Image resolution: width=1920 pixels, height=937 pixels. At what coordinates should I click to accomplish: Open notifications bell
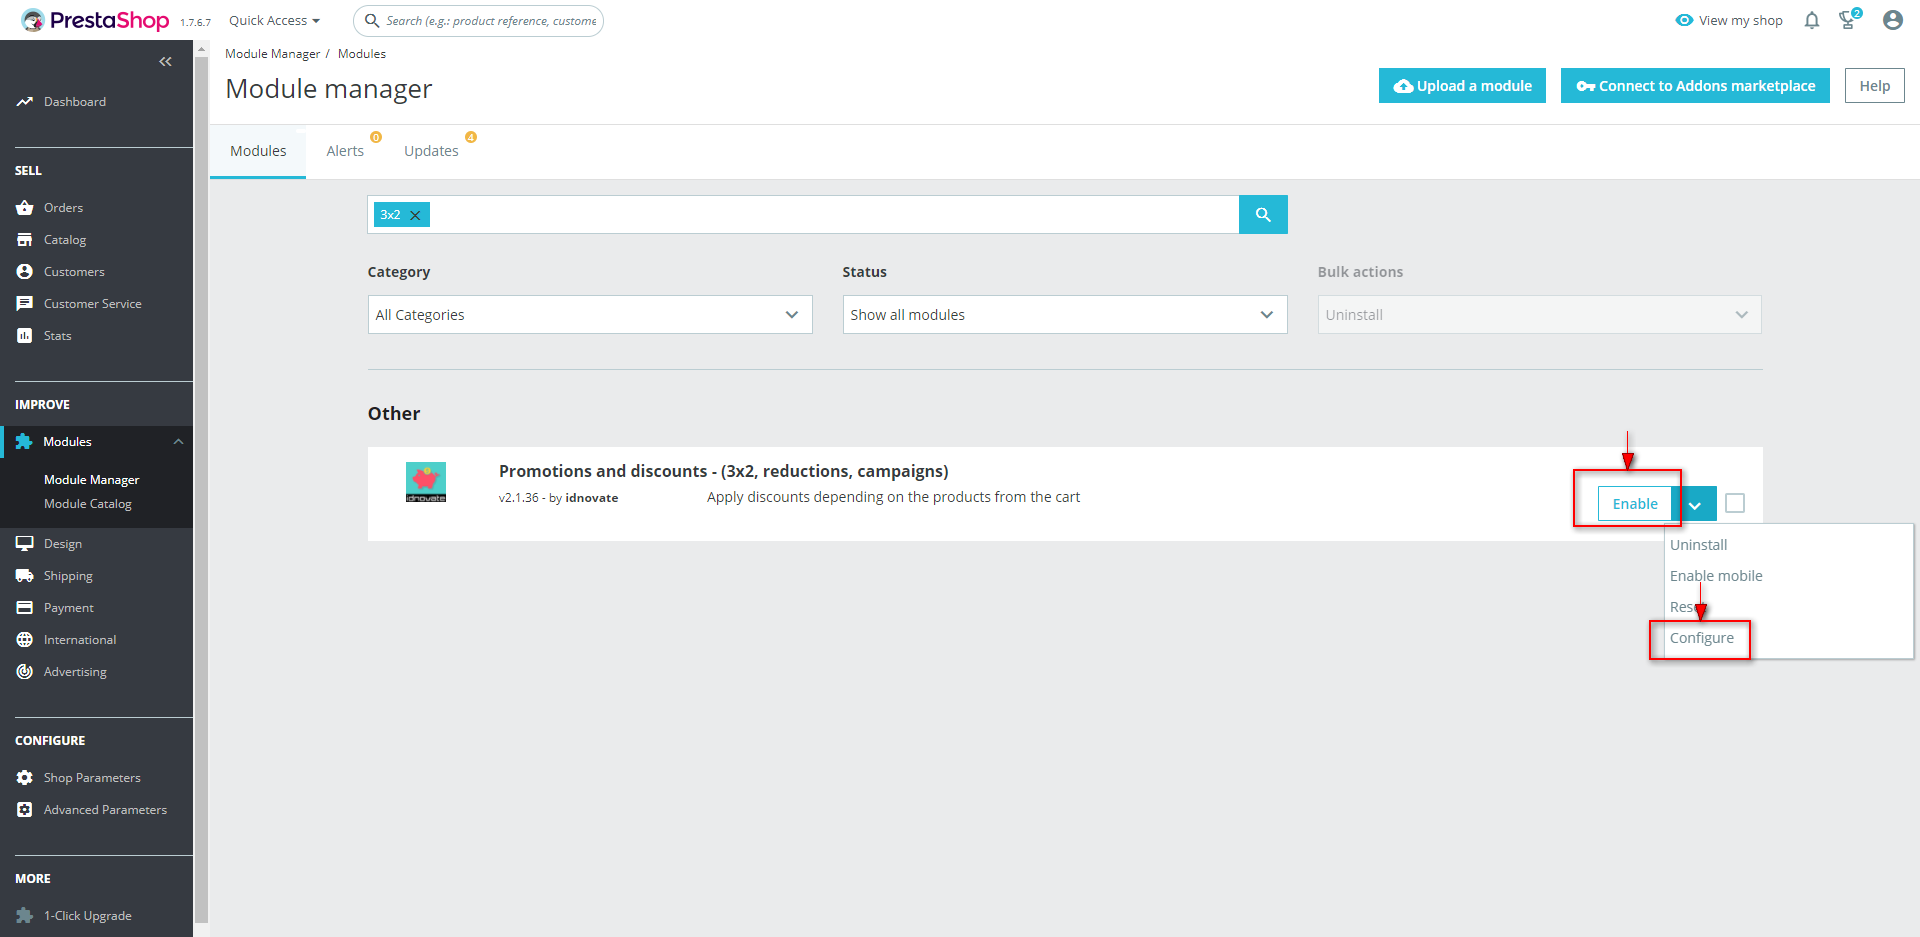[1812, 20]
